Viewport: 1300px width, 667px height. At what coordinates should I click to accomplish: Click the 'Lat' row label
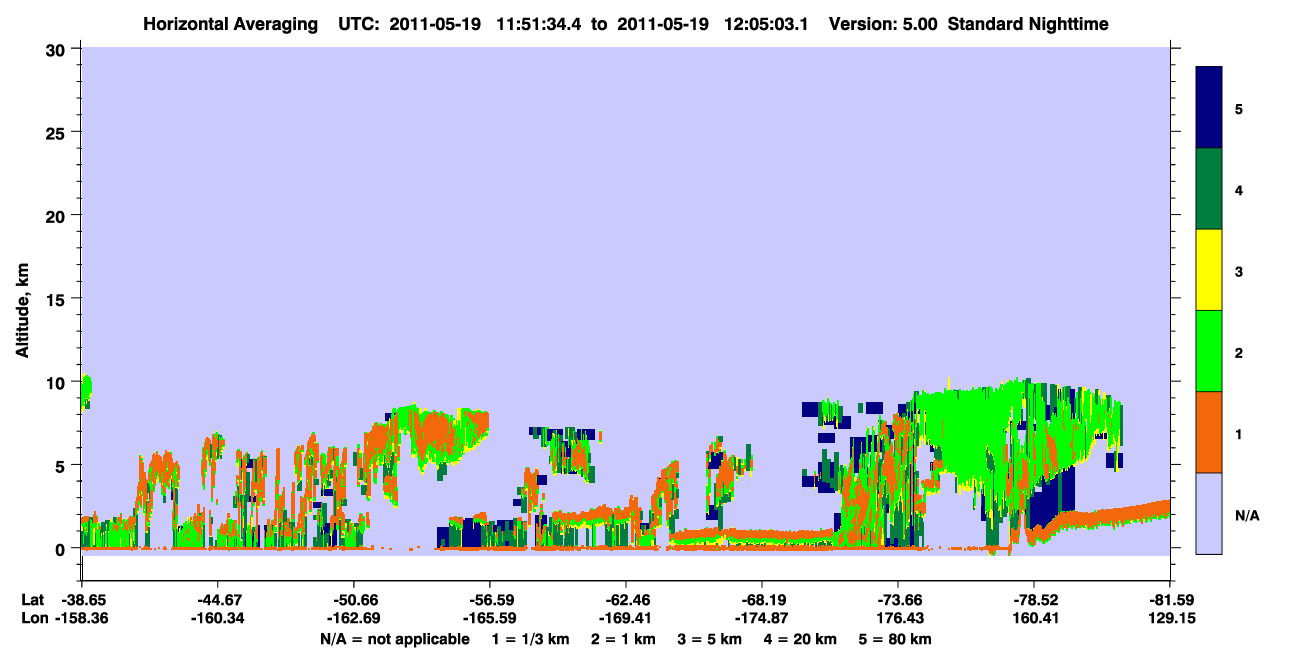pyautogui.click(x=32, y=600)
